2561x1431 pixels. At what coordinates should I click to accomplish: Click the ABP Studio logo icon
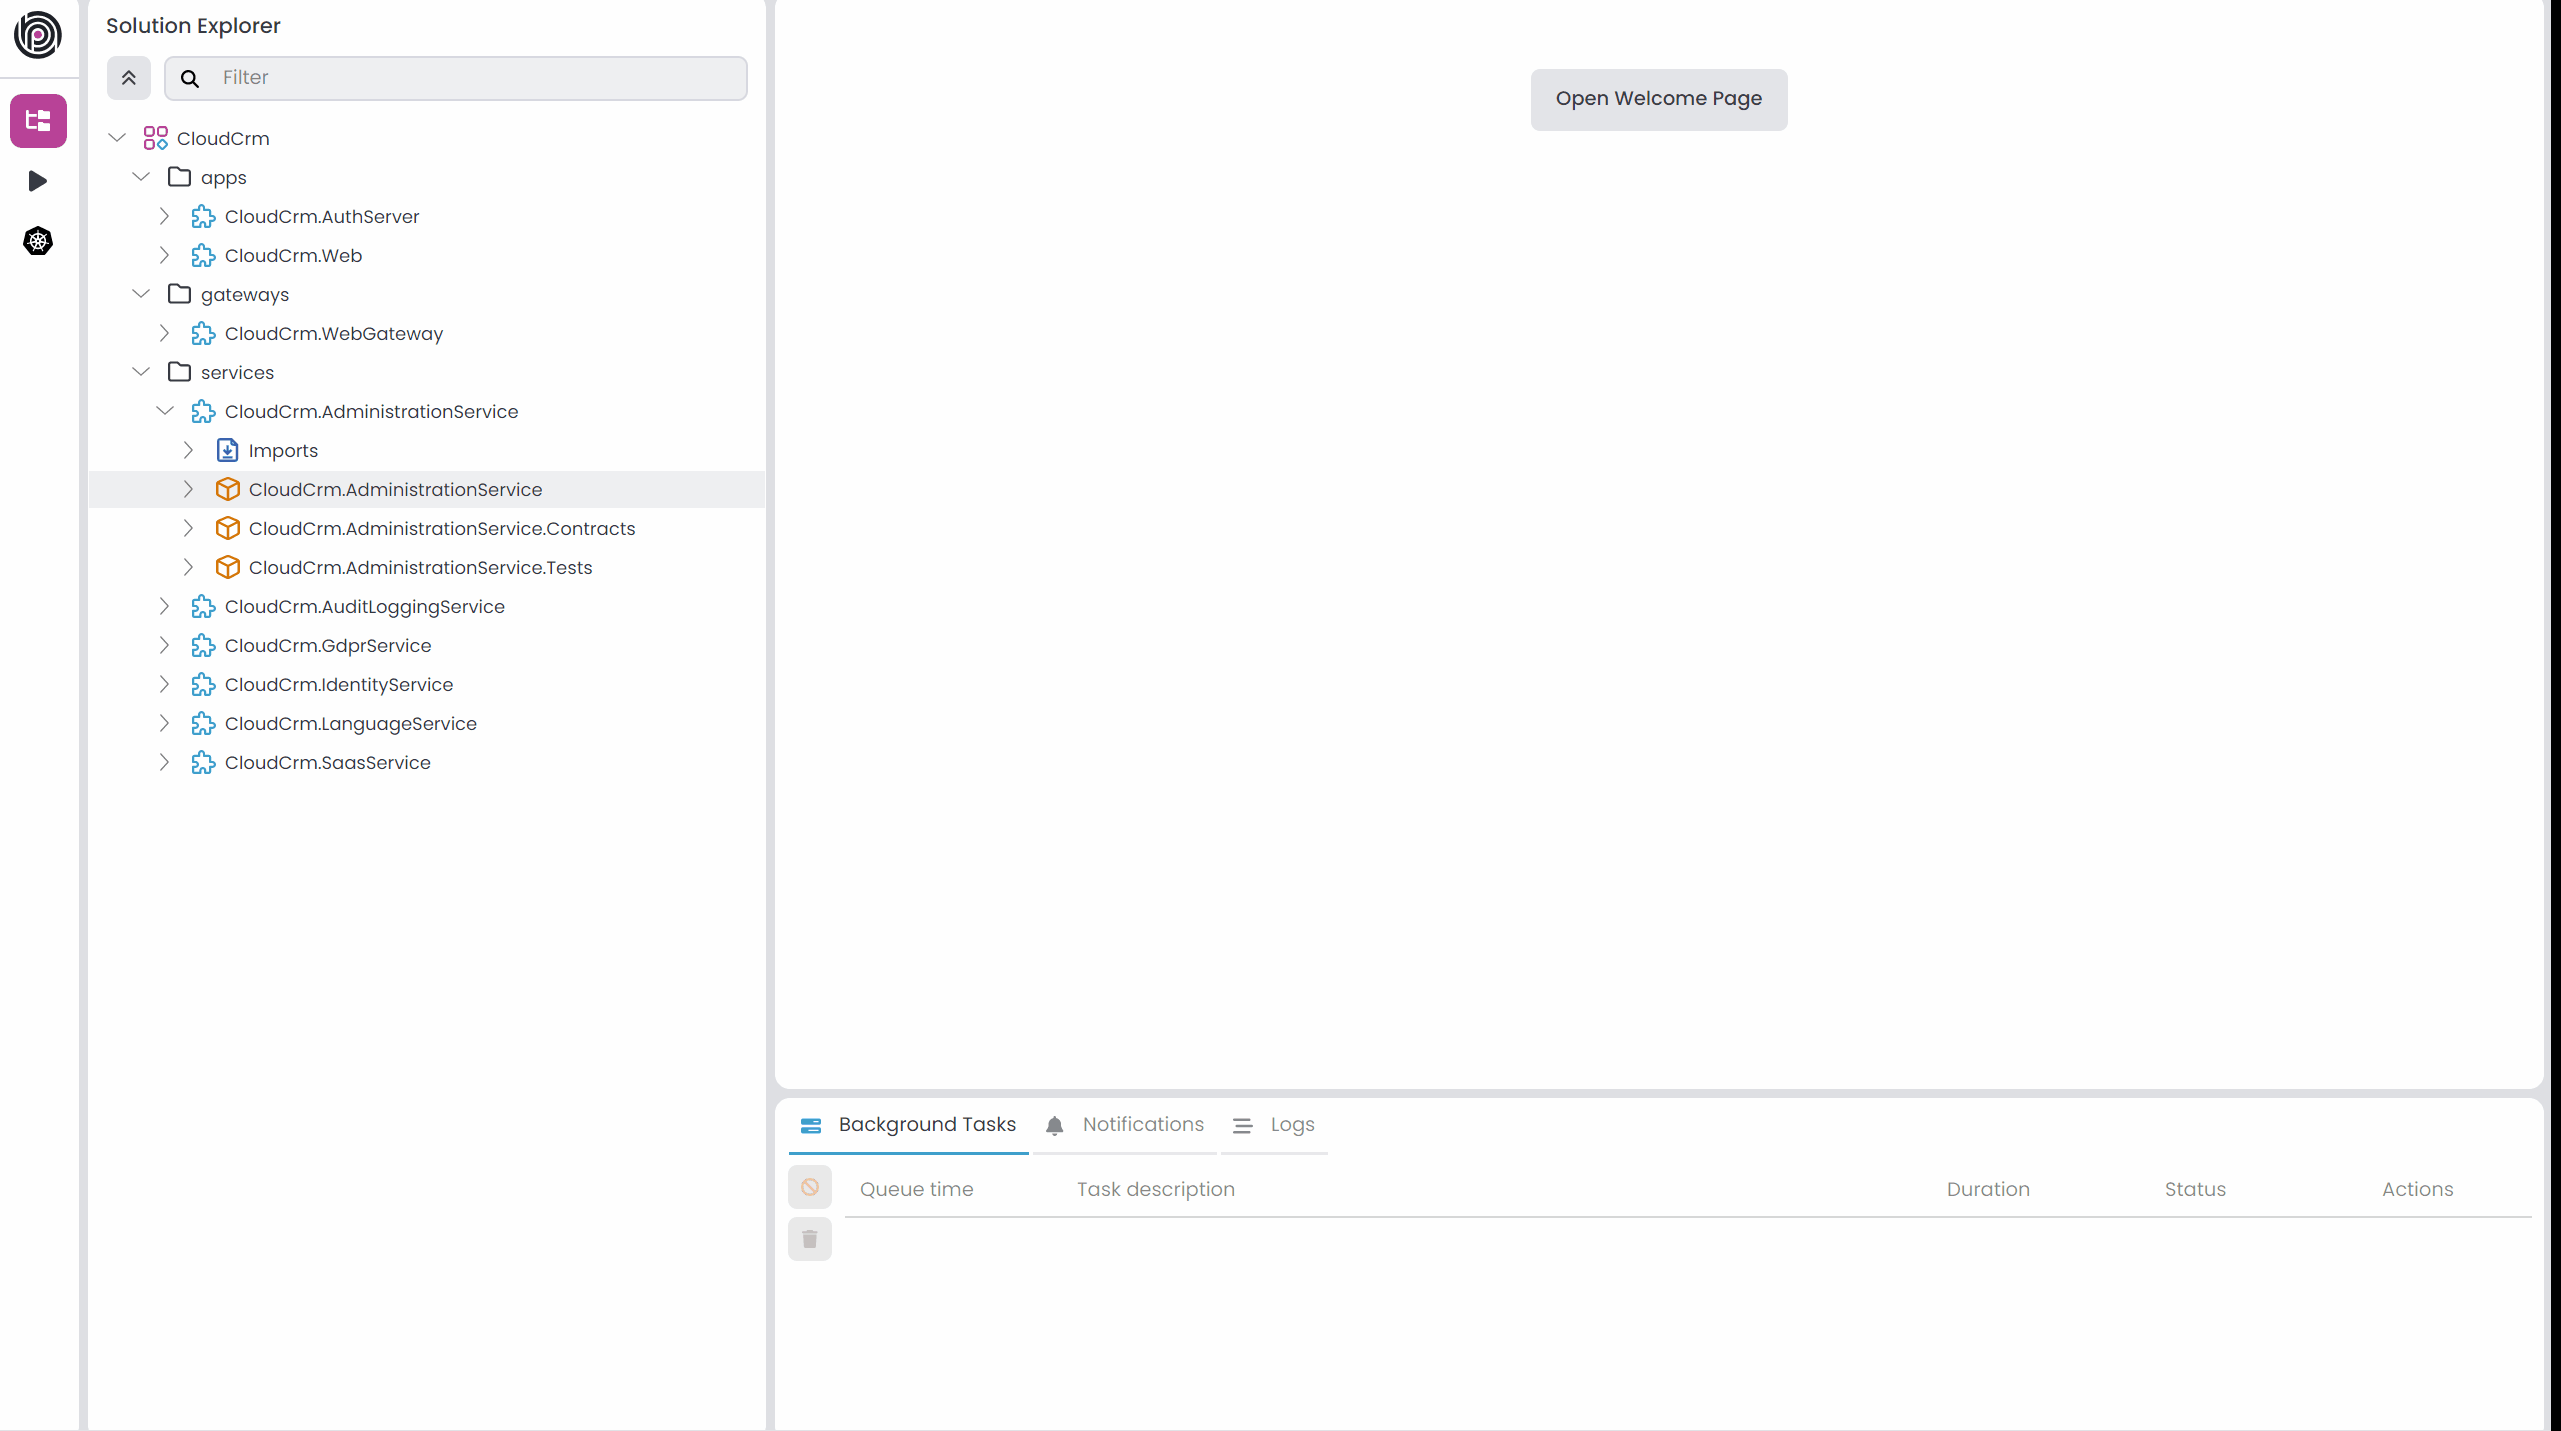pos(38,35)
